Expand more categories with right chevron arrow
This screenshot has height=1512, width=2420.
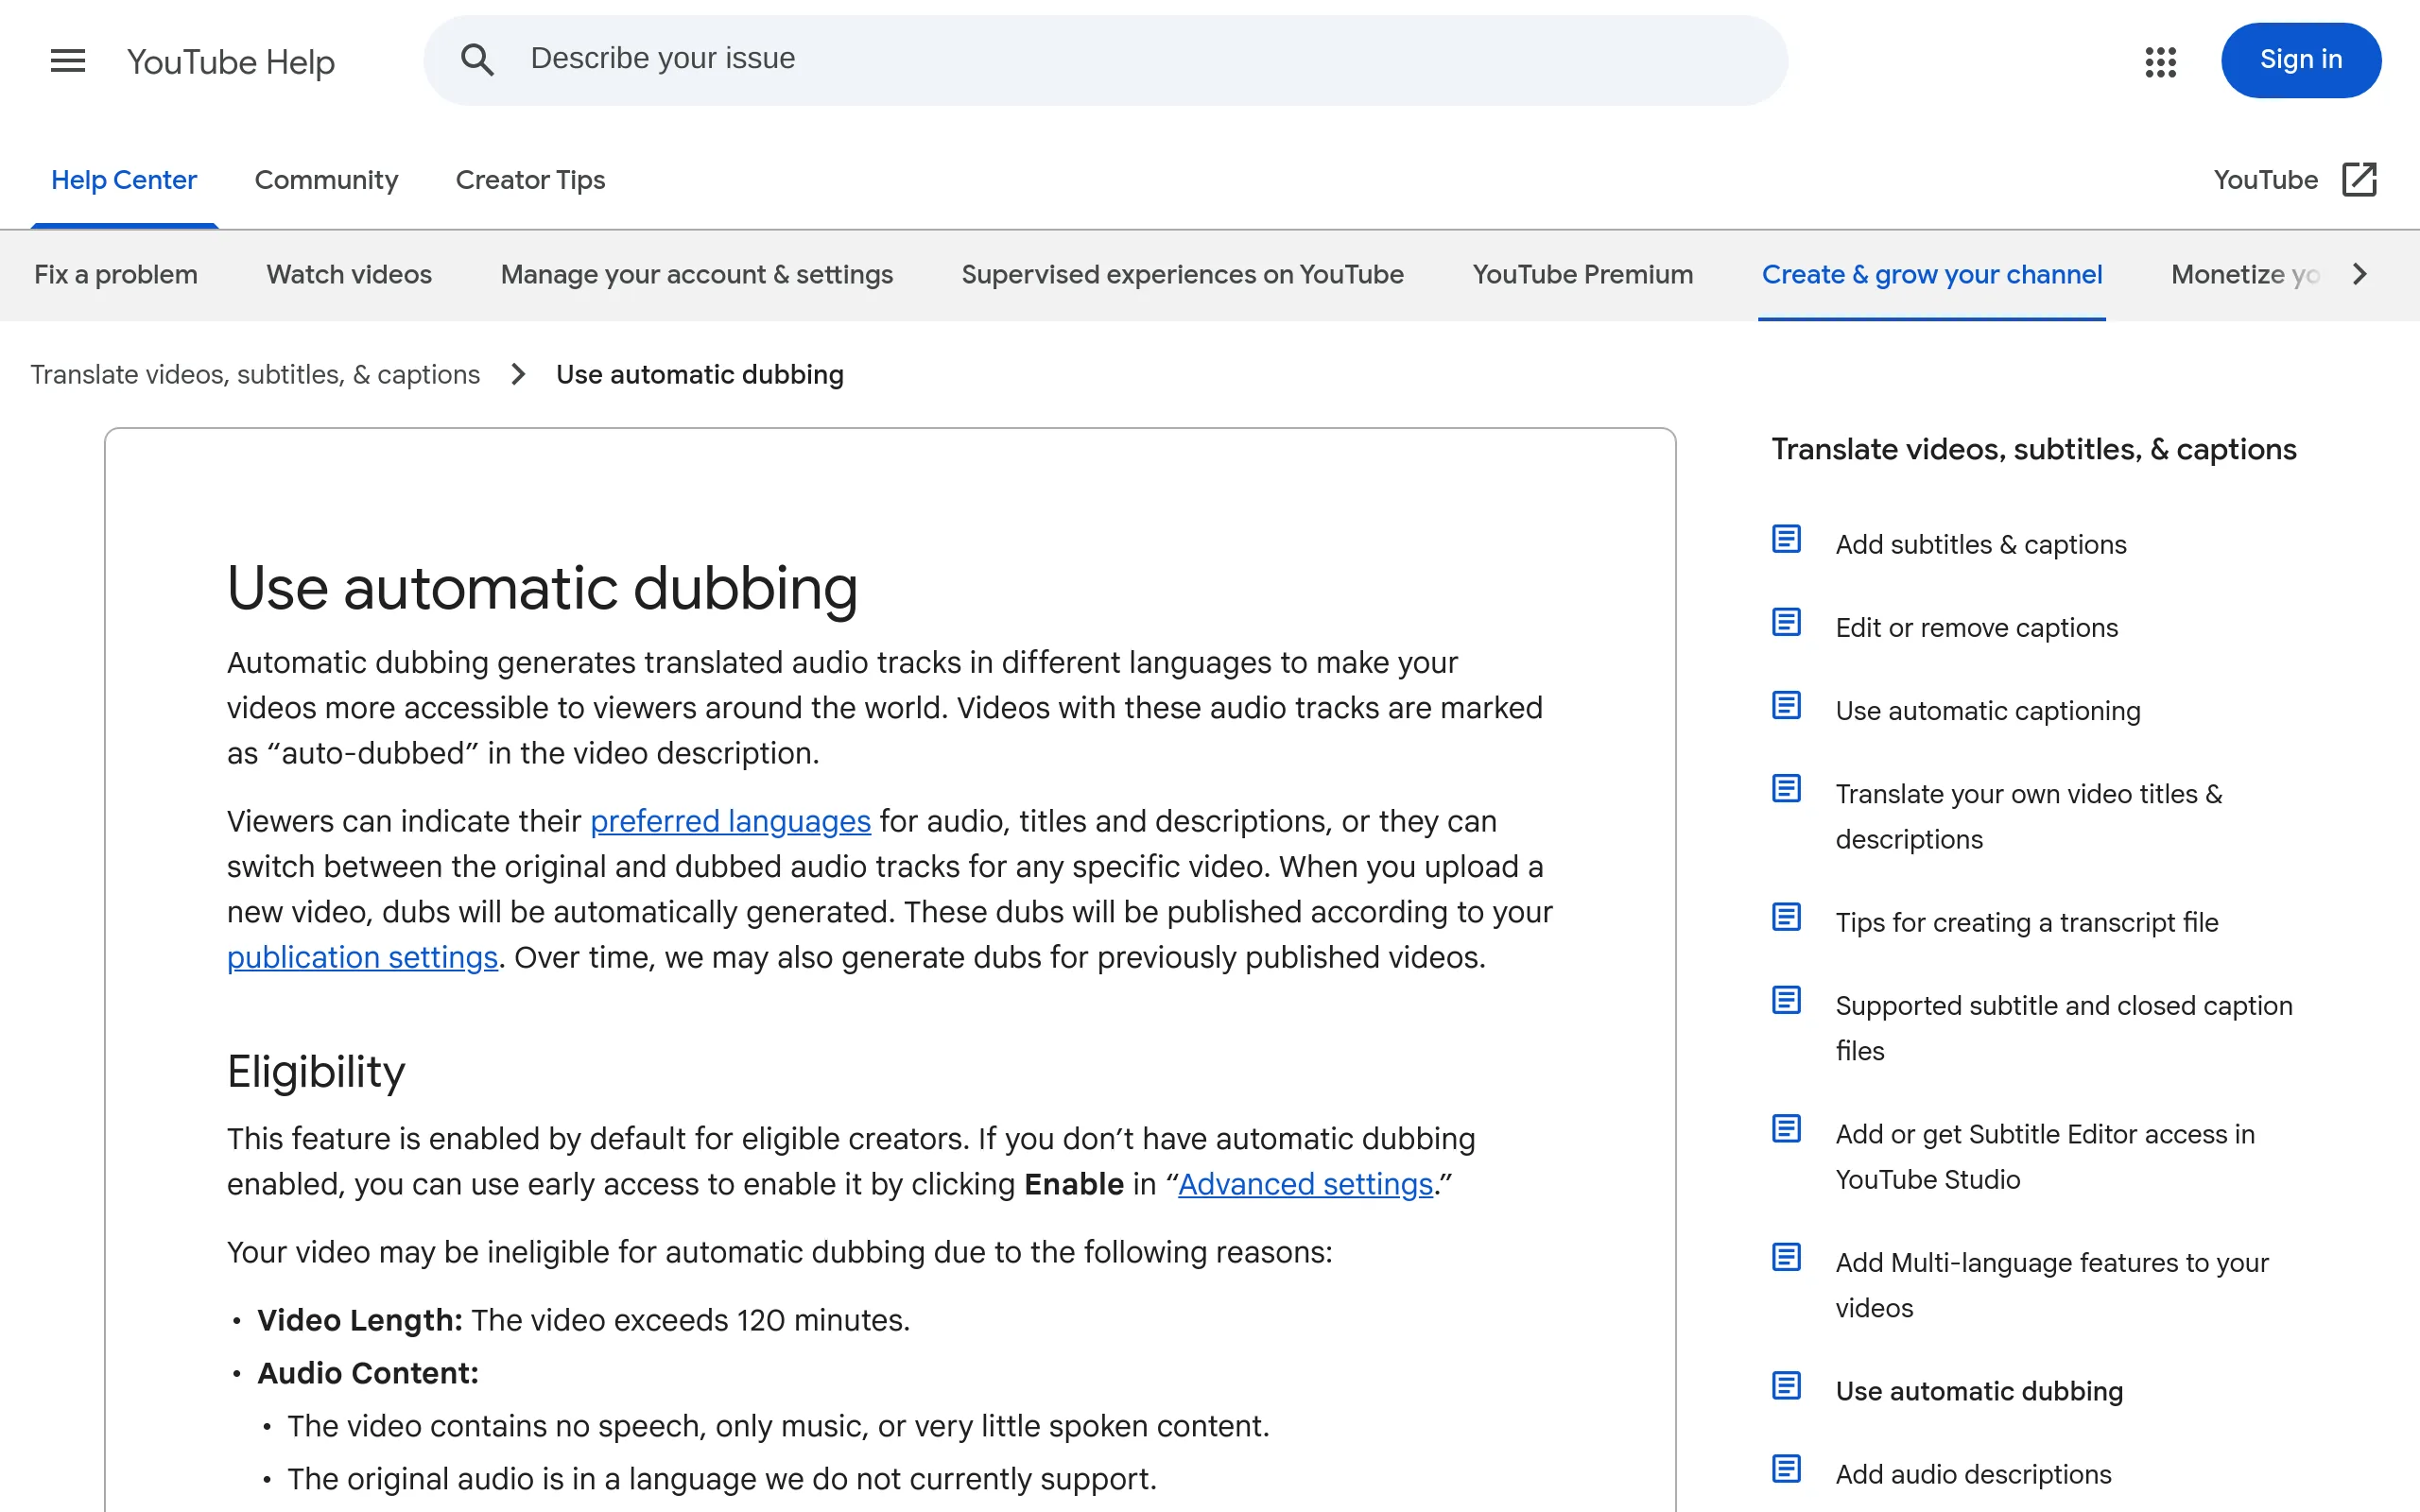(2360, 274)
